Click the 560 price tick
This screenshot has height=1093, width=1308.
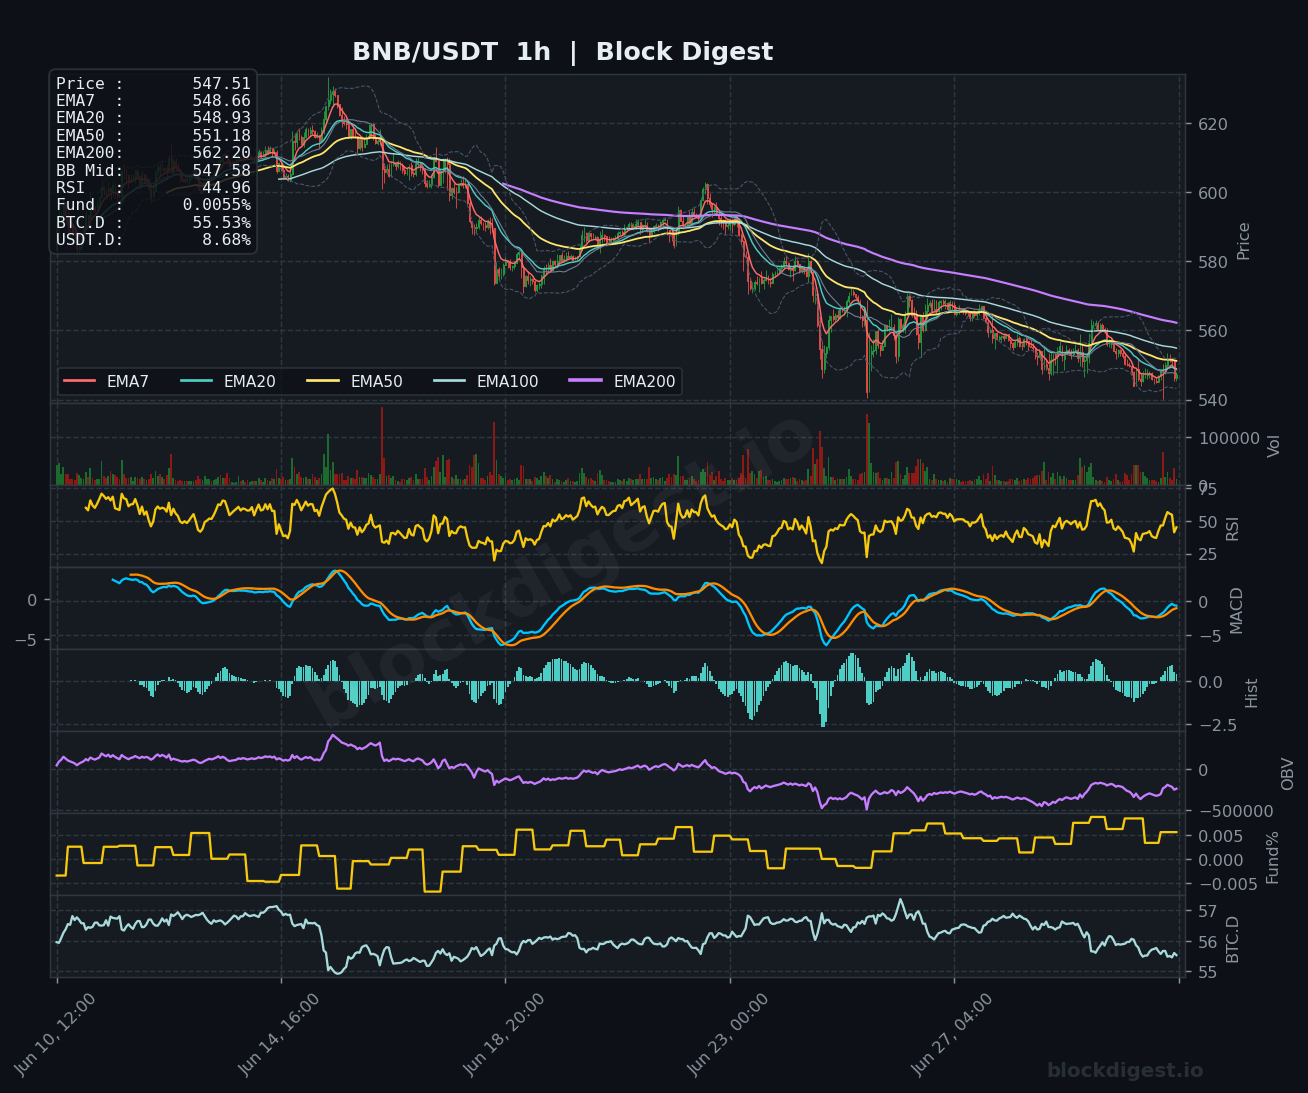pyautogui.click(x=1212, y=332)
